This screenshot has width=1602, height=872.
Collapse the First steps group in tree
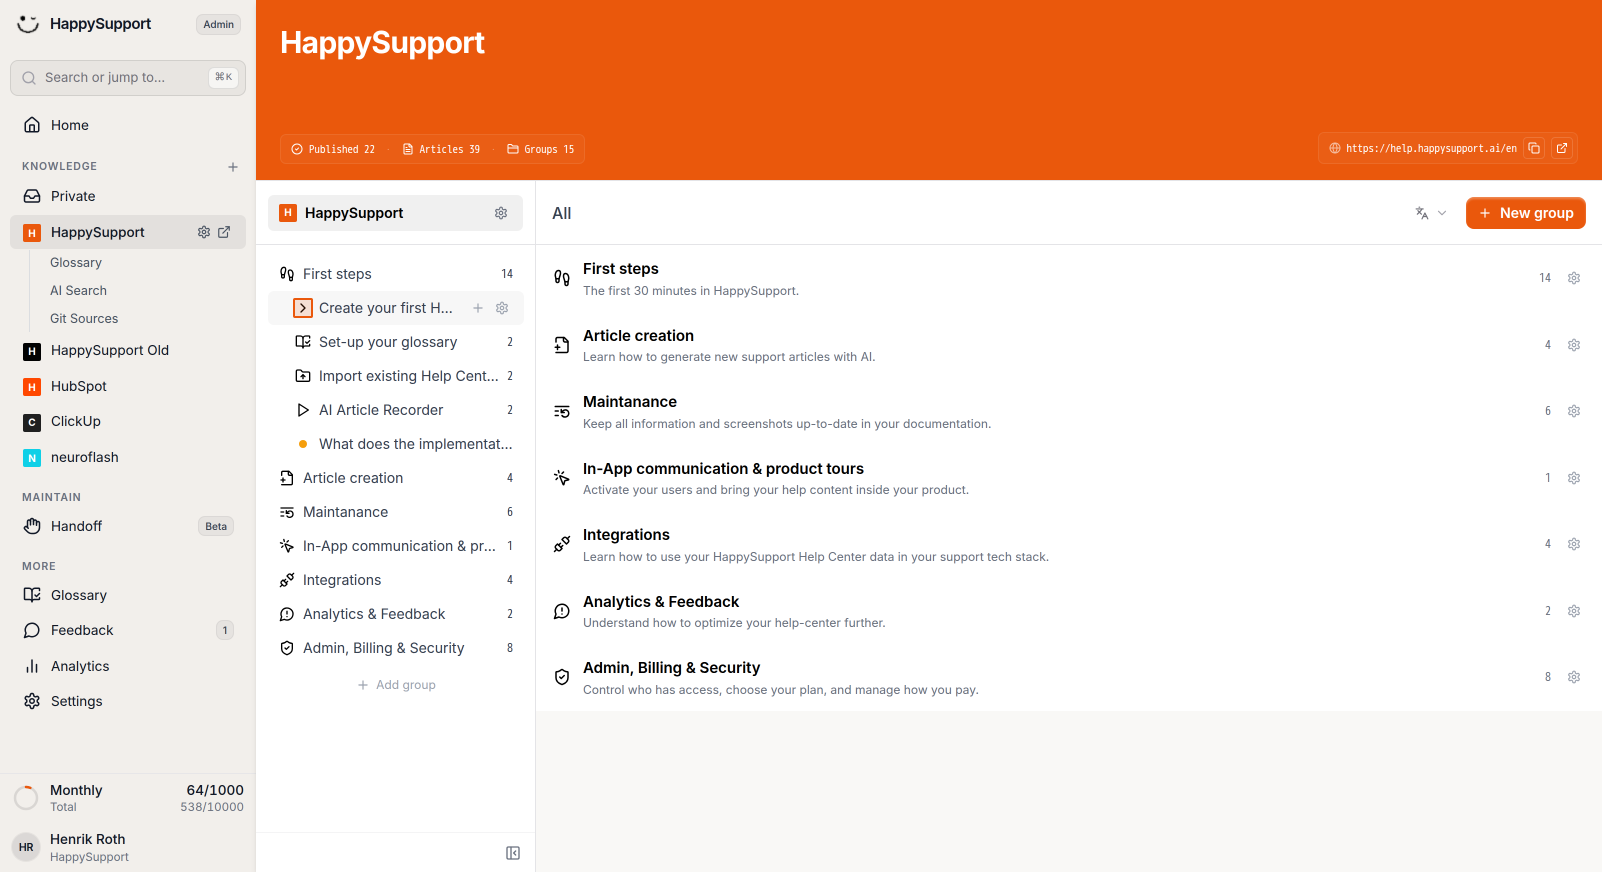[287, 274]
